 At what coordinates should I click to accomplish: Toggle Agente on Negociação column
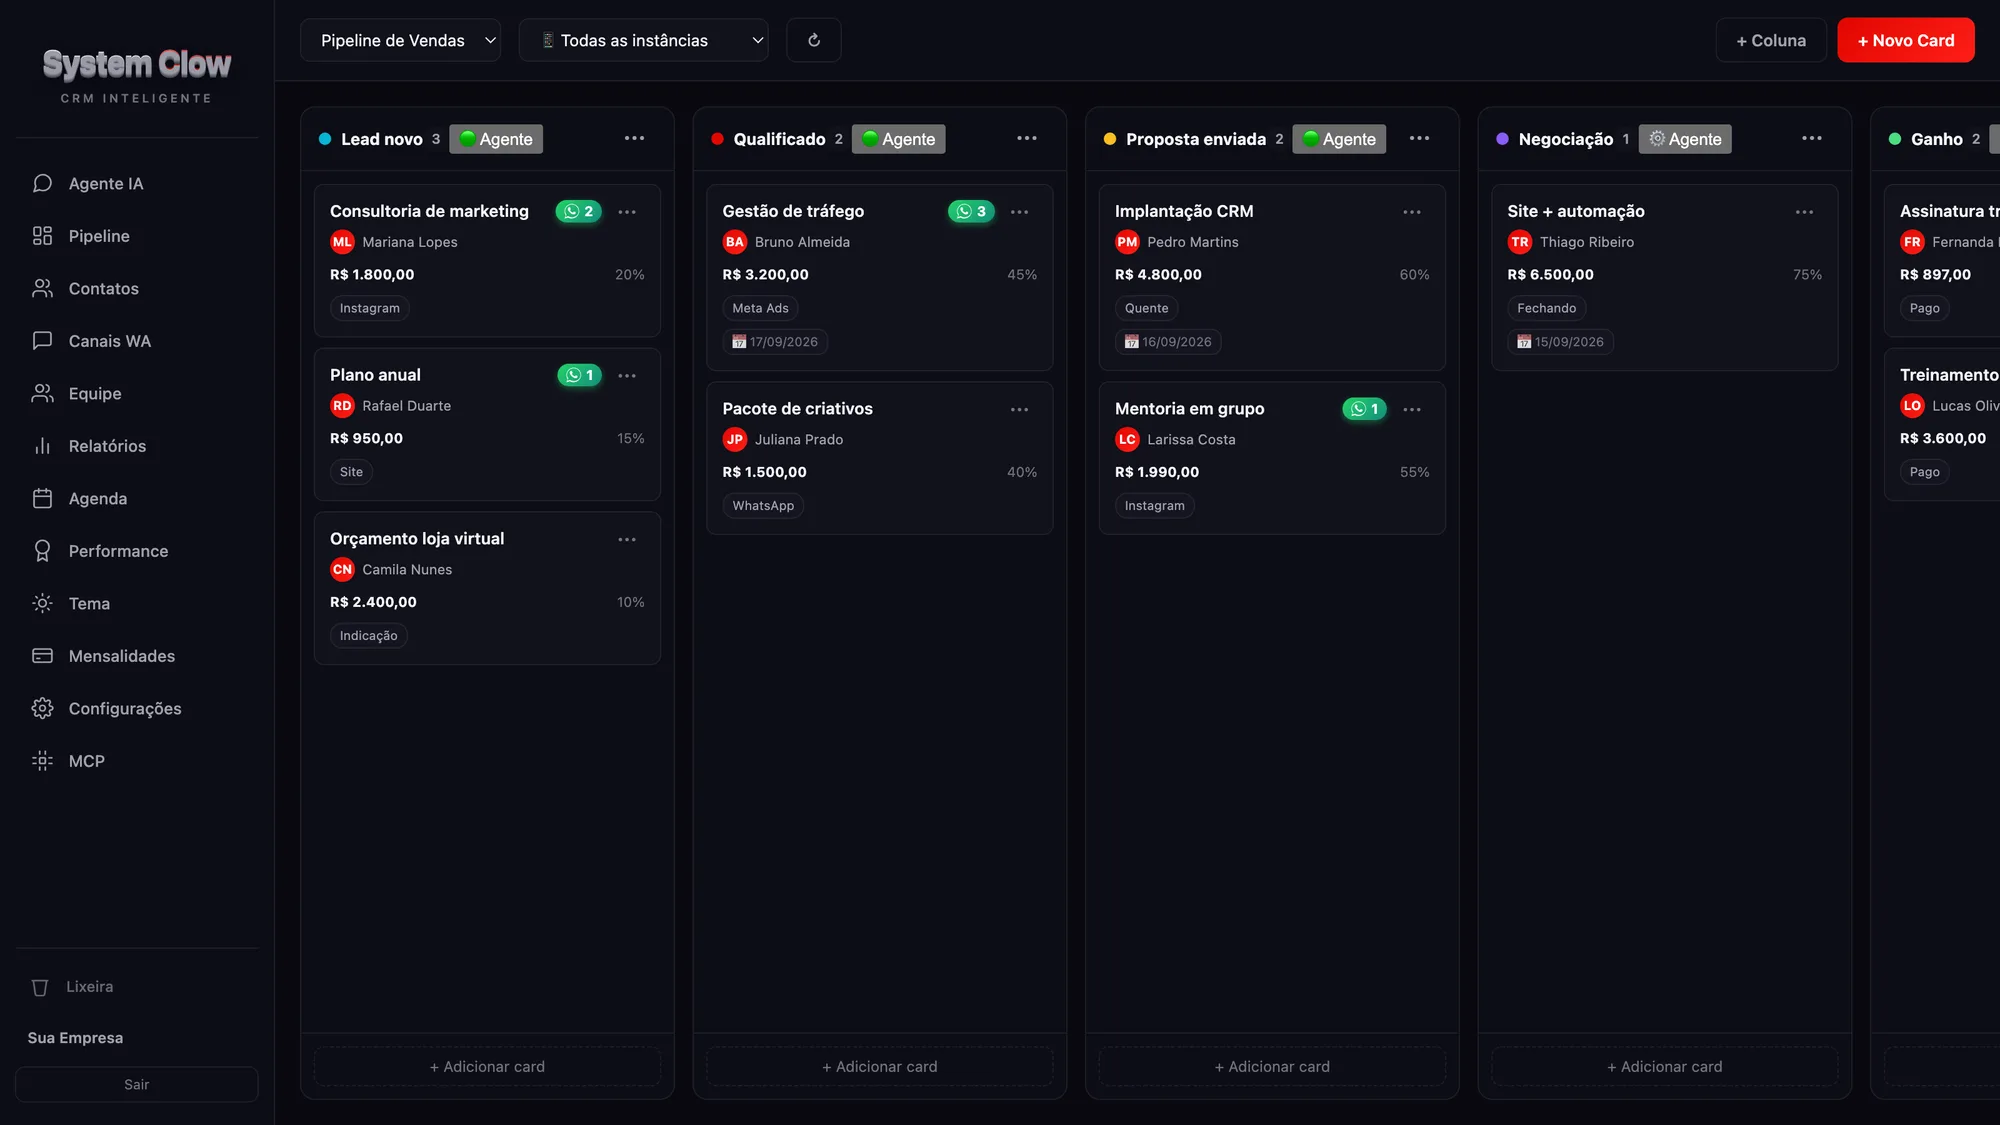pos(1685,139)
